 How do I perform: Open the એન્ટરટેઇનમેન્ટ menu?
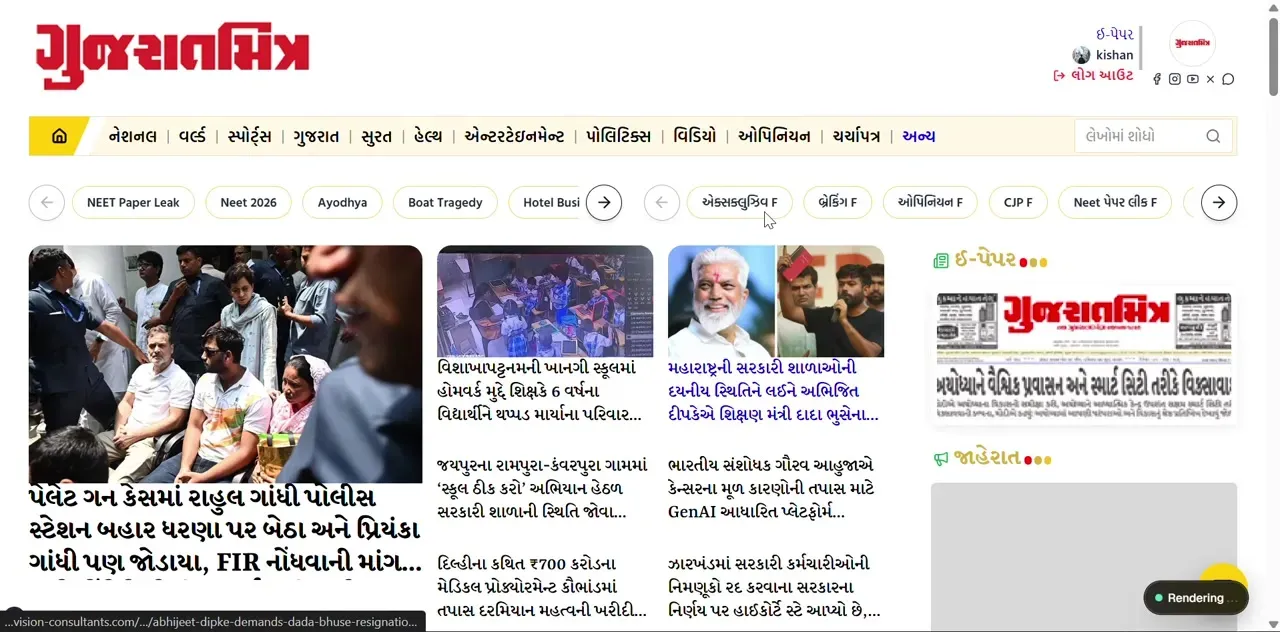514,136
